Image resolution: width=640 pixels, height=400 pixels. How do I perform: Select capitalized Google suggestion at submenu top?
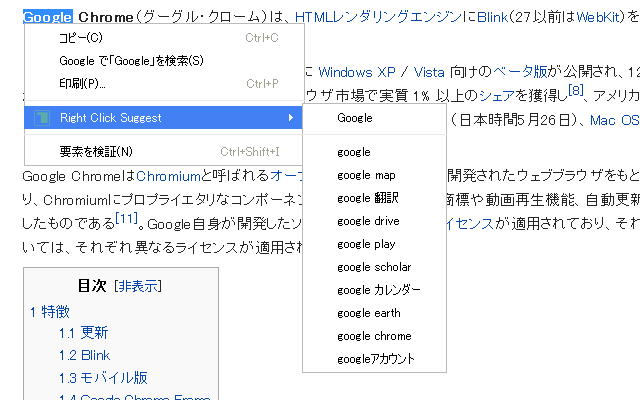coord(374,118)
